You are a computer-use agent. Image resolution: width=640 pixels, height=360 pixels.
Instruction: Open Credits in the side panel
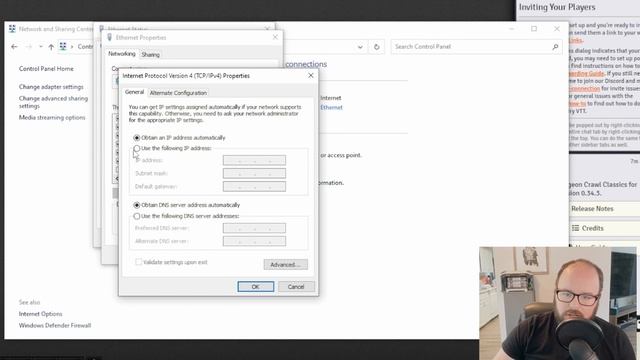592,228
